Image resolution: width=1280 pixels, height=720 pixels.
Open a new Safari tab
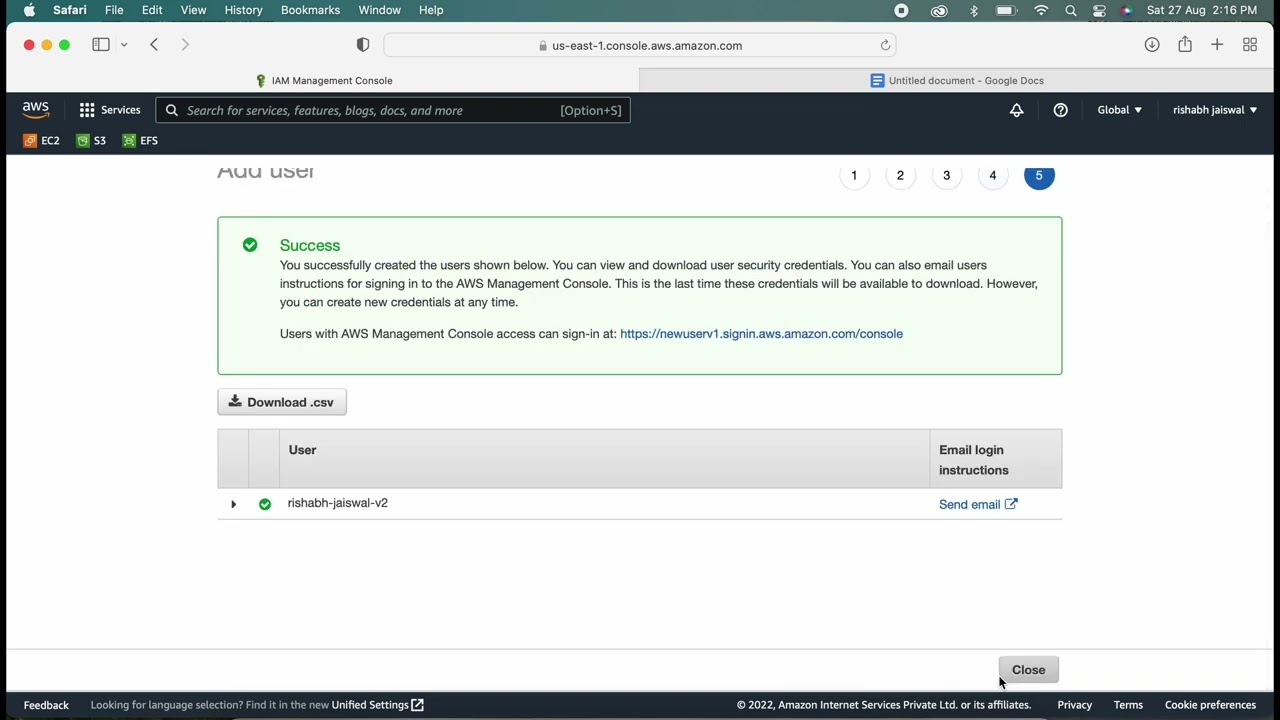[x=1217, y=45]
